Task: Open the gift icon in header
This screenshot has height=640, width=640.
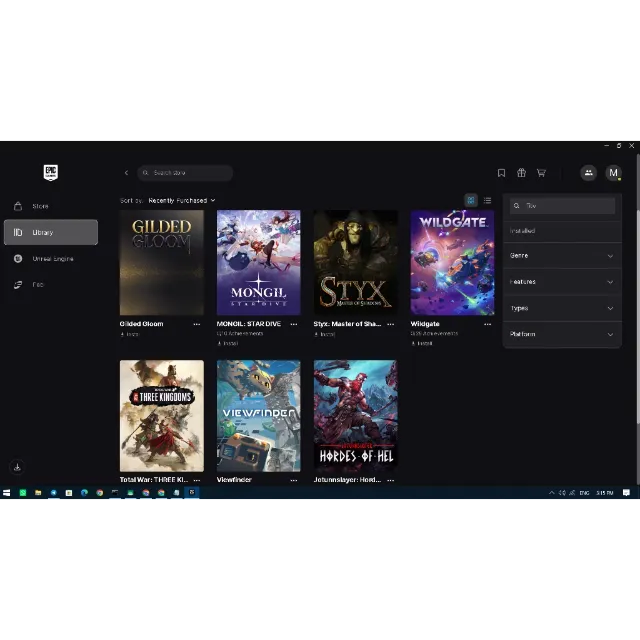Action: 521,173
